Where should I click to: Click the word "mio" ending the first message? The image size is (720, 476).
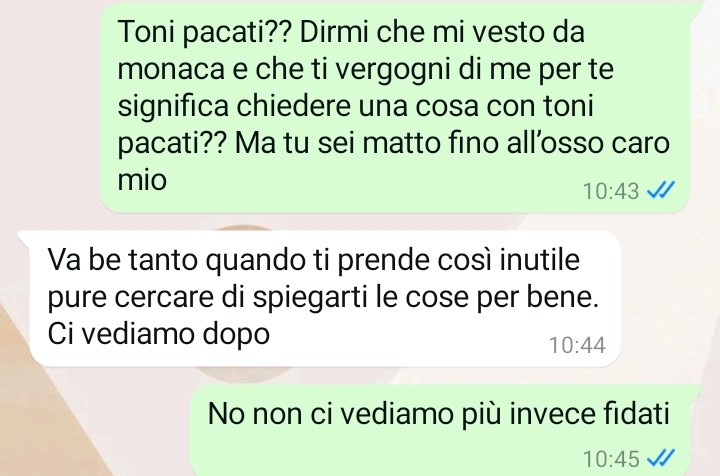(x=142, y=179)
